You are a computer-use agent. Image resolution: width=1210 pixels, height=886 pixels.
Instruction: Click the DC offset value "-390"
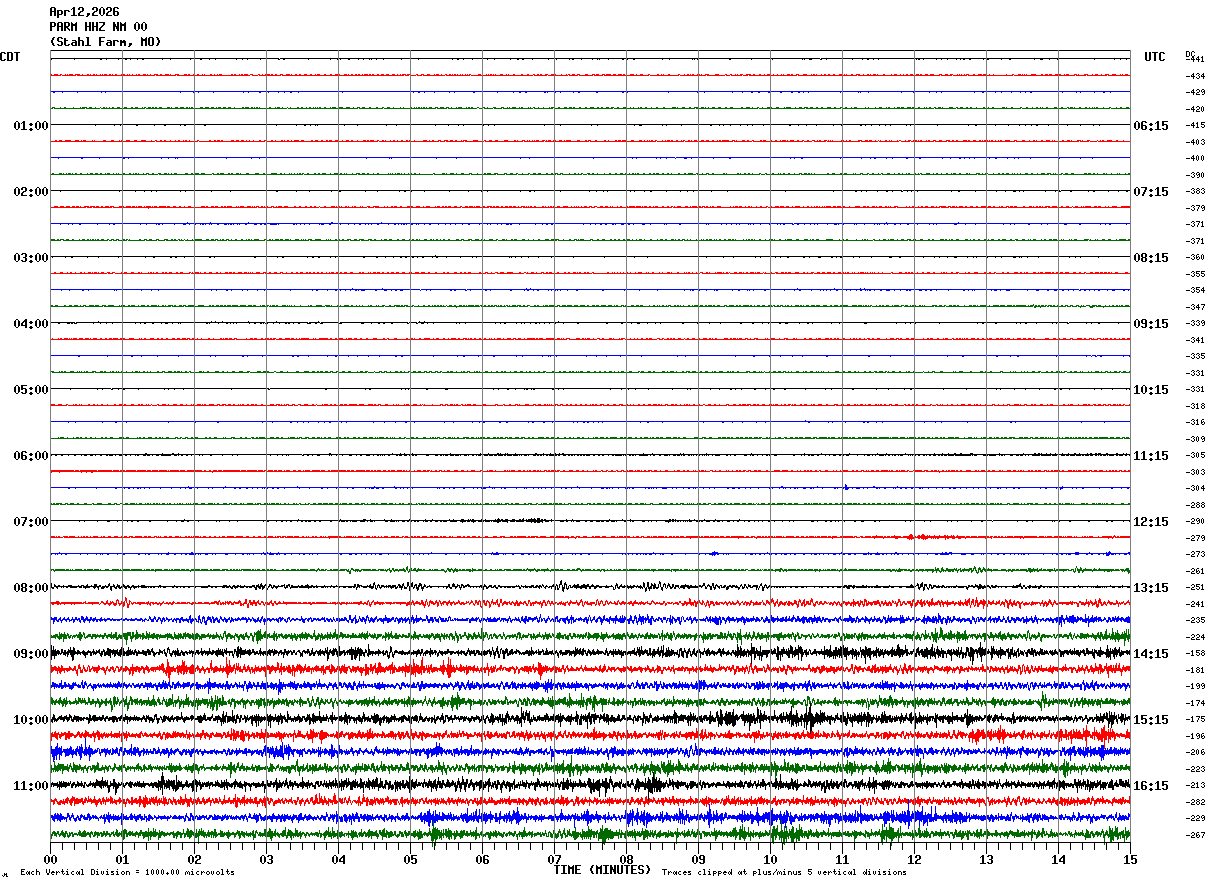click(x=1195, y=175)
